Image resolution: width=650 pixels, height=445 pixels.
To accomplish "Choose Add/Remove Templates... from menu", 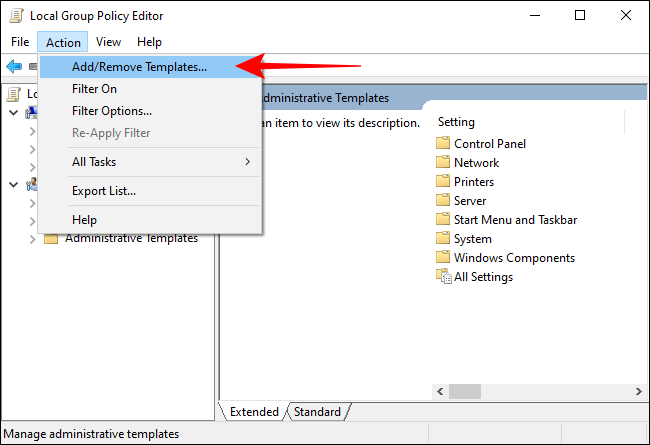I will pyautogui.click(x=151, y=67).
